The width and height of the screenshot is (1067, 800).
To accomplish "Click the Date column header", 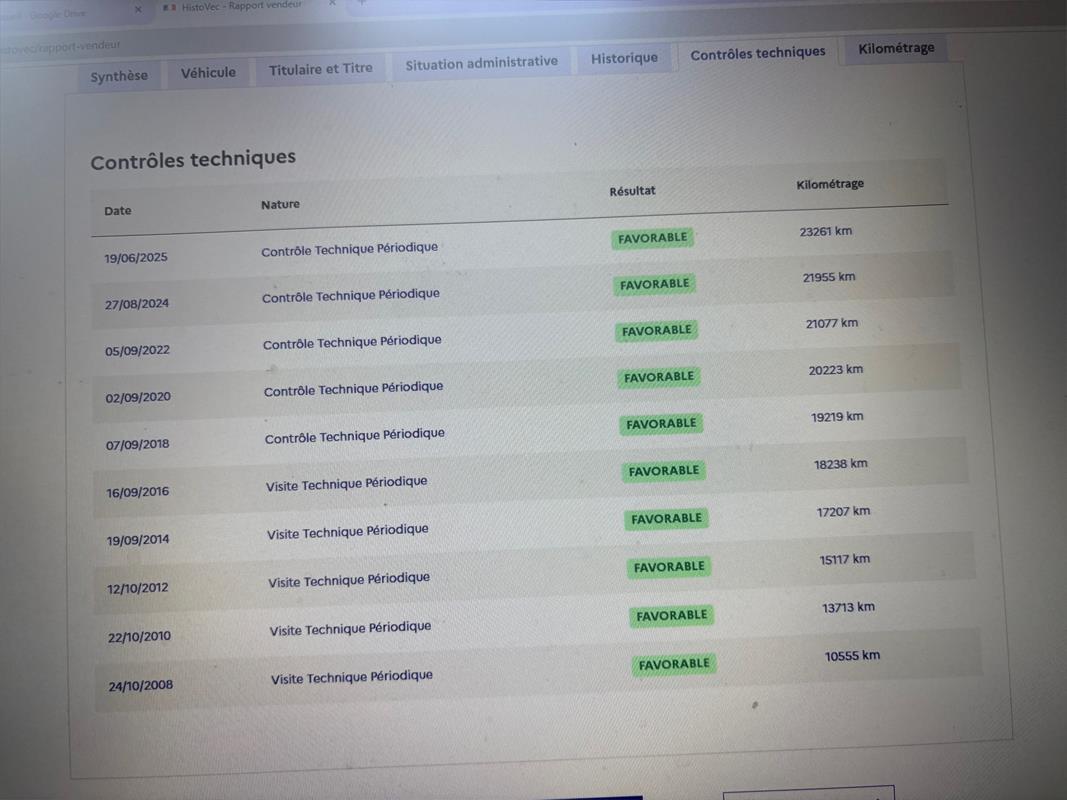I will click(x=118, y=211).
